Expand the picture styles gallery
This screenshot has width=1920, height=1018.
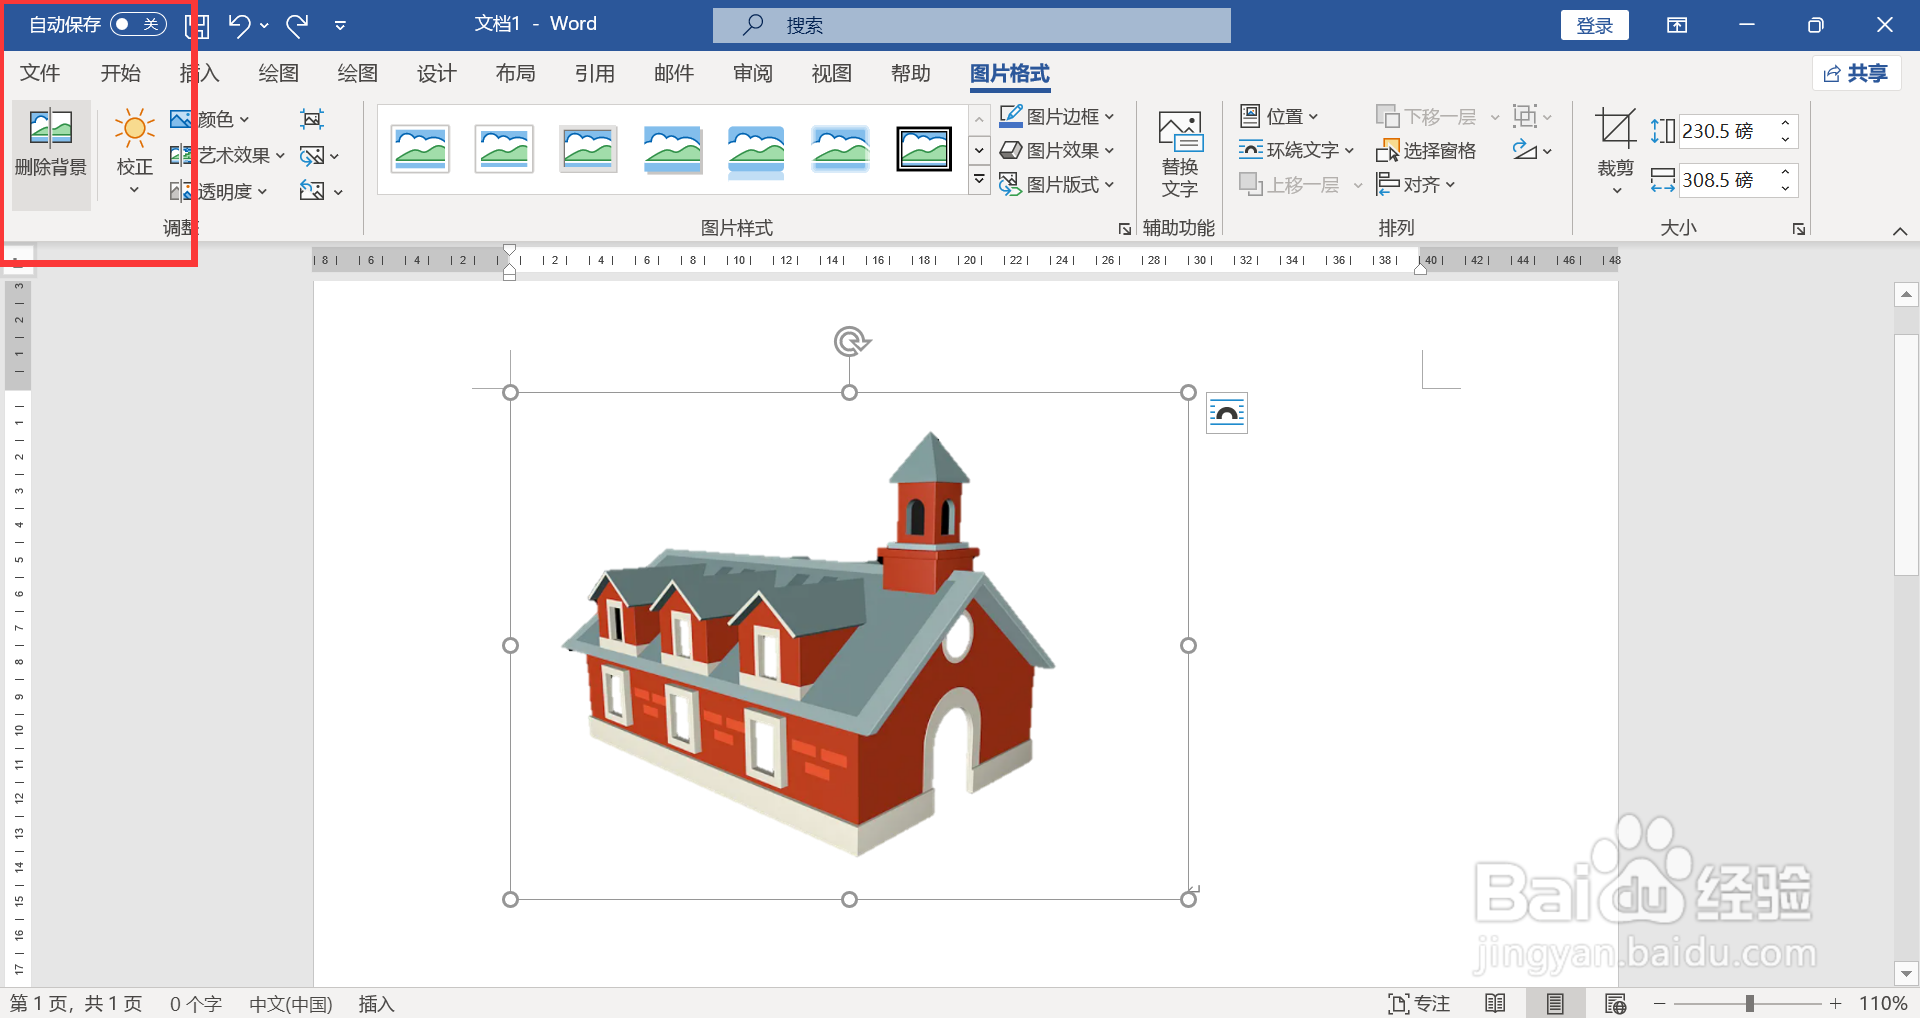[979, 181]
